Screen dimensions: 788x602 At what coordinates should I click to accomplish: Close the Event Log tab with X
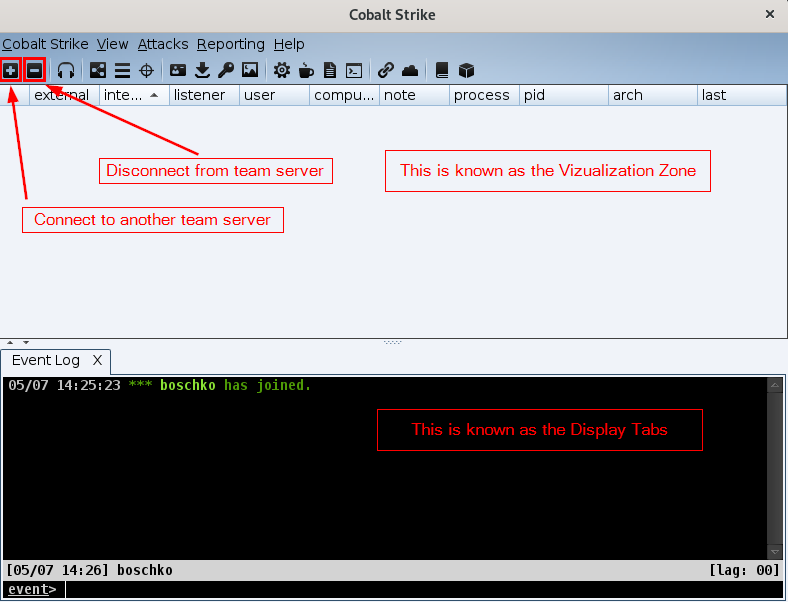pos(97,360)
